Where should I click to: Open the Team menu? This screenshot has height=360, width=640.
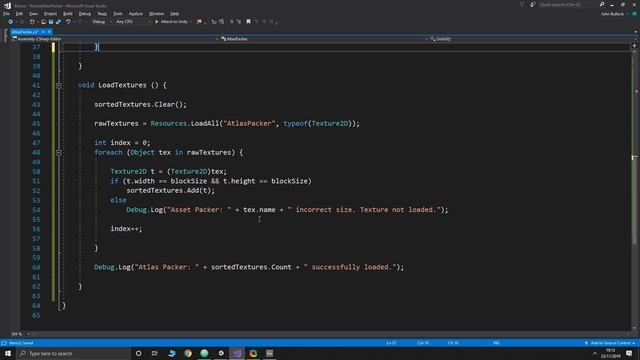tap(102, 14)
